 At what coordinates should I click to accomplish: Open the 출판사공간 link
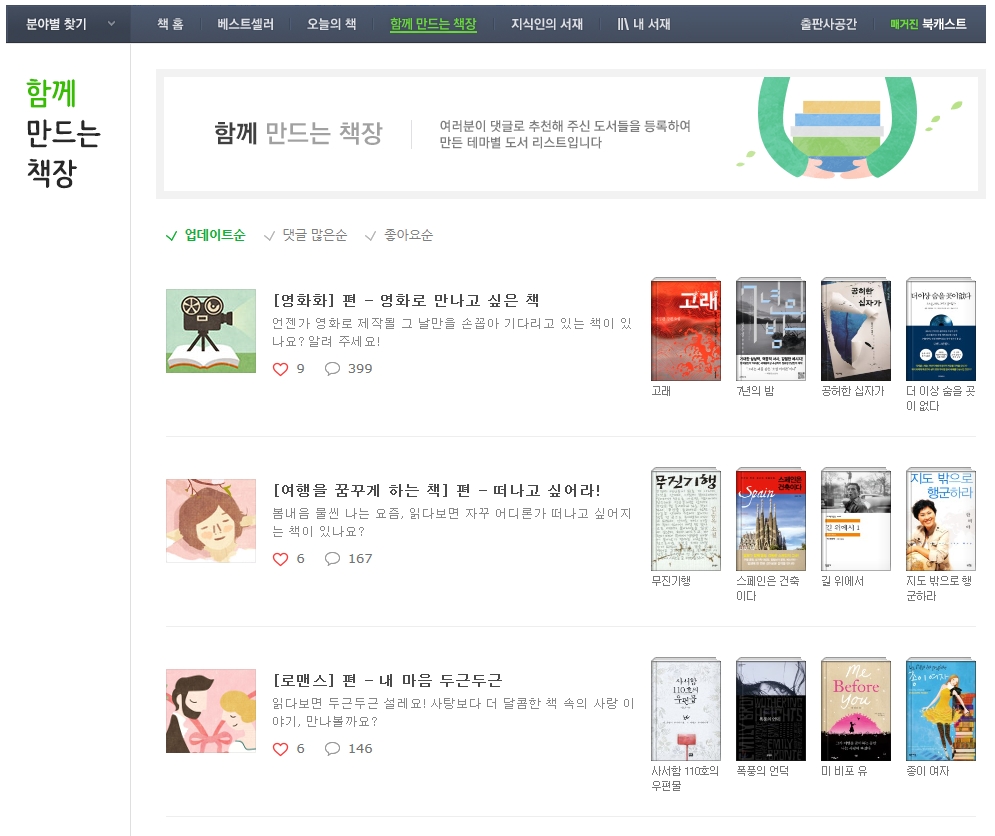point(828,24)
